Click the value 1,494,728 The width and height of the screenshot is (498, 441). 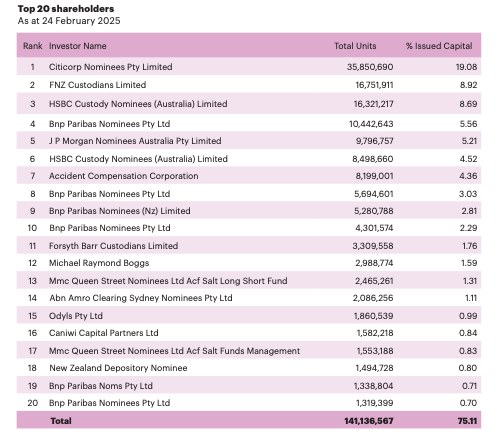click(x=374, y=368)
